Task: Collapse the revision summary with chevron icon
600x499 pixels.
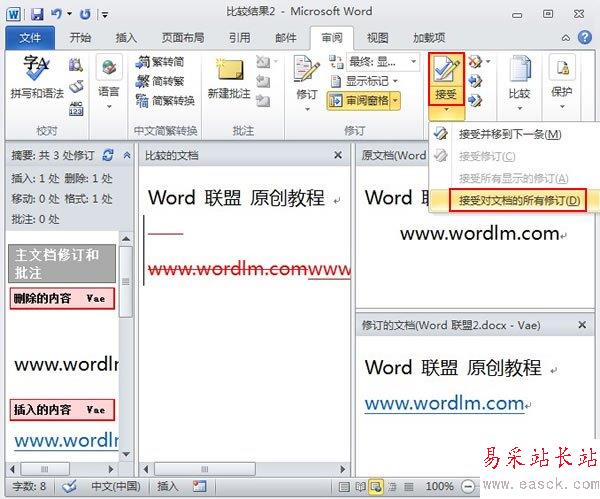Action: (x=127, y=155)
